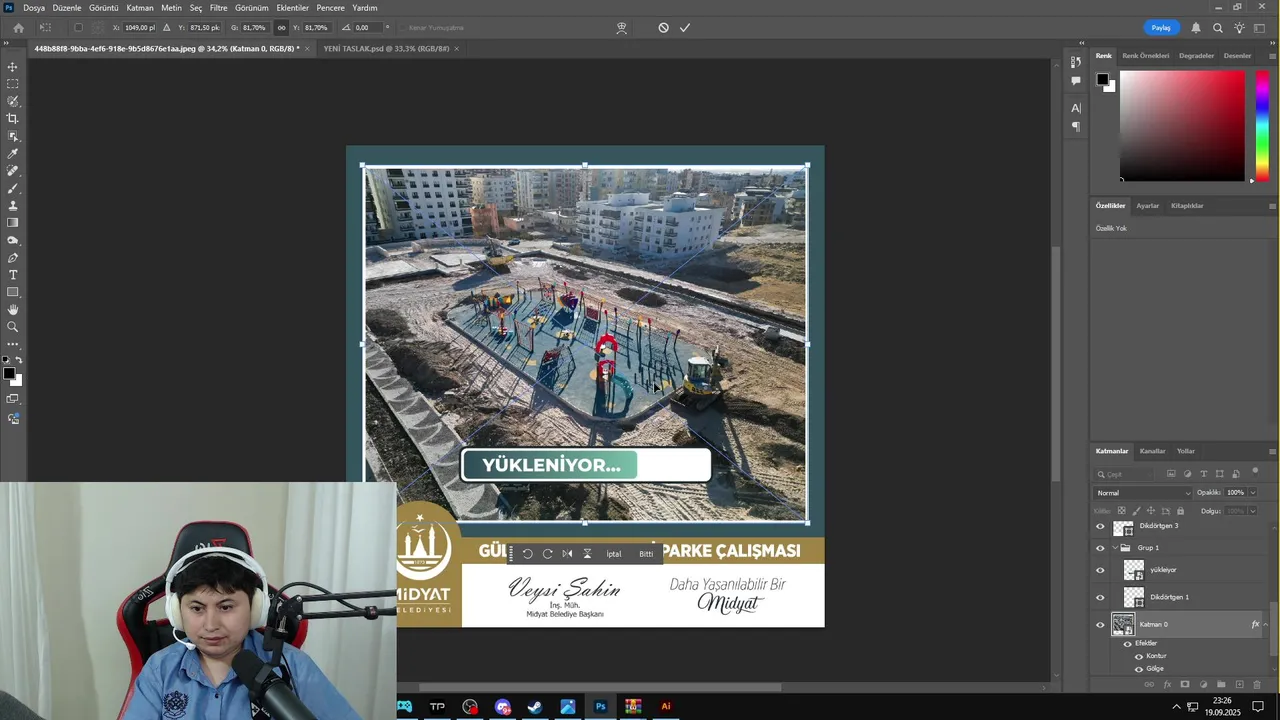Open the Normal blend mode dropdown

[x=1143, y=493]
